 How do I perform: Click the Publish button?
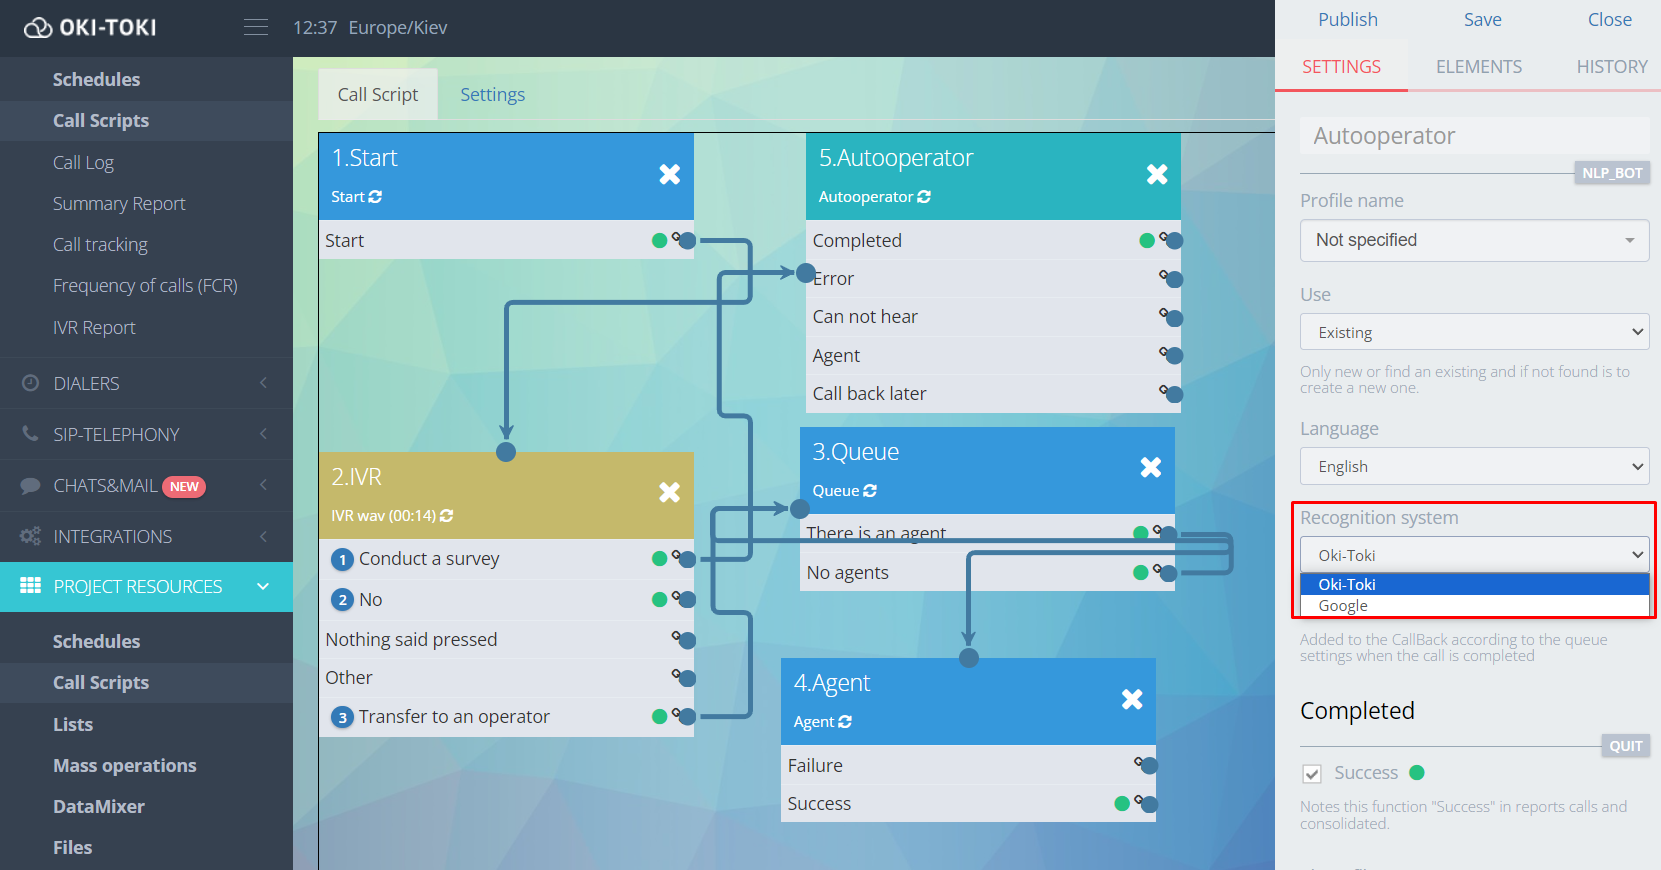tap(1347, 20)
